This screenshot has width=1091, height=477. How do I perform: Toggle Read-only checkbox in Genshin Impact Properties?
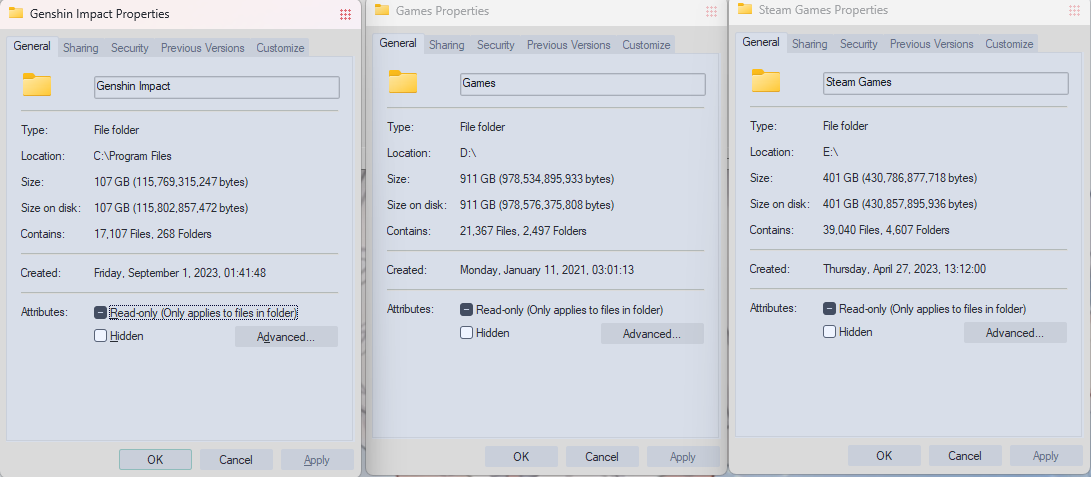click(100, 313)
